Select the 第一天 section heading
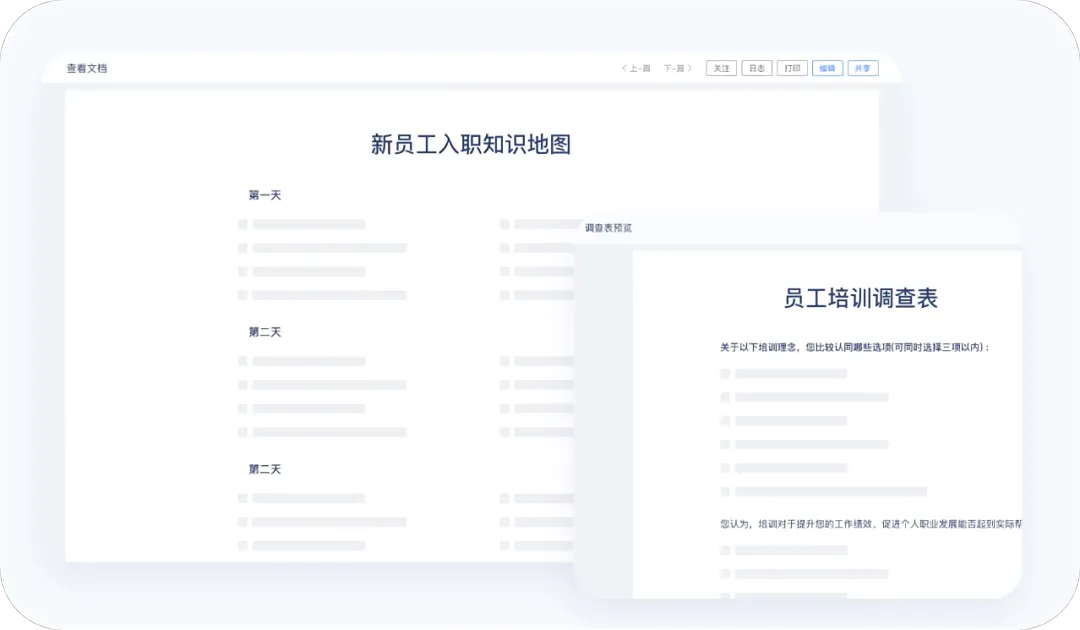The height and width of the screenshot is (630, 1080). pyautogui.click(x=265, y=195)
